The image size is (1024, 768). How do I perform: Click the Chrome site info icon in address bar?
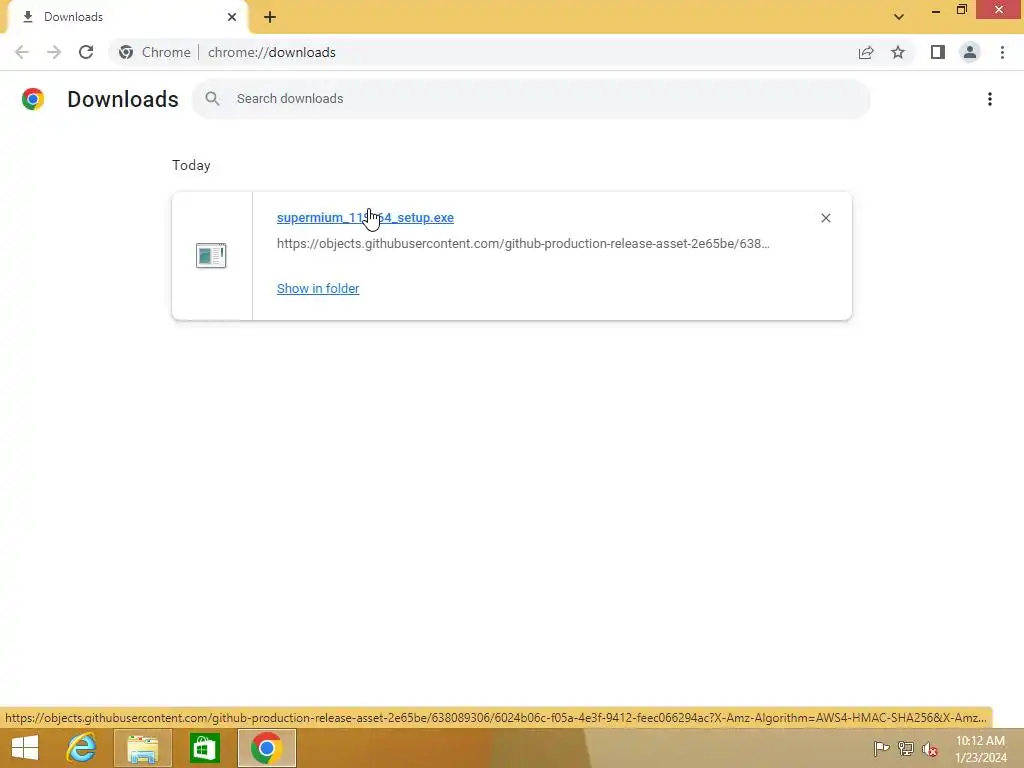pos(126,52)
